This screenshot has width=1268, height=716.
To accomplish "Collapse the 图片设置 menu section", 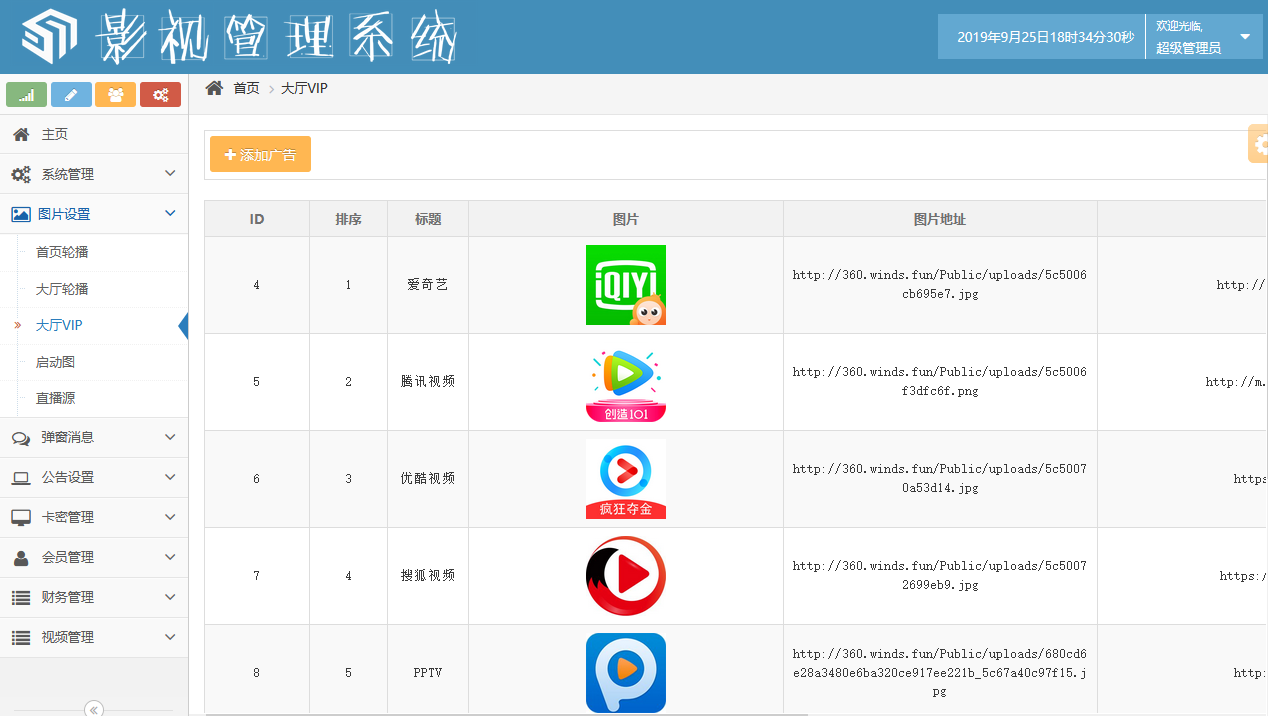I will click(94, 214).
